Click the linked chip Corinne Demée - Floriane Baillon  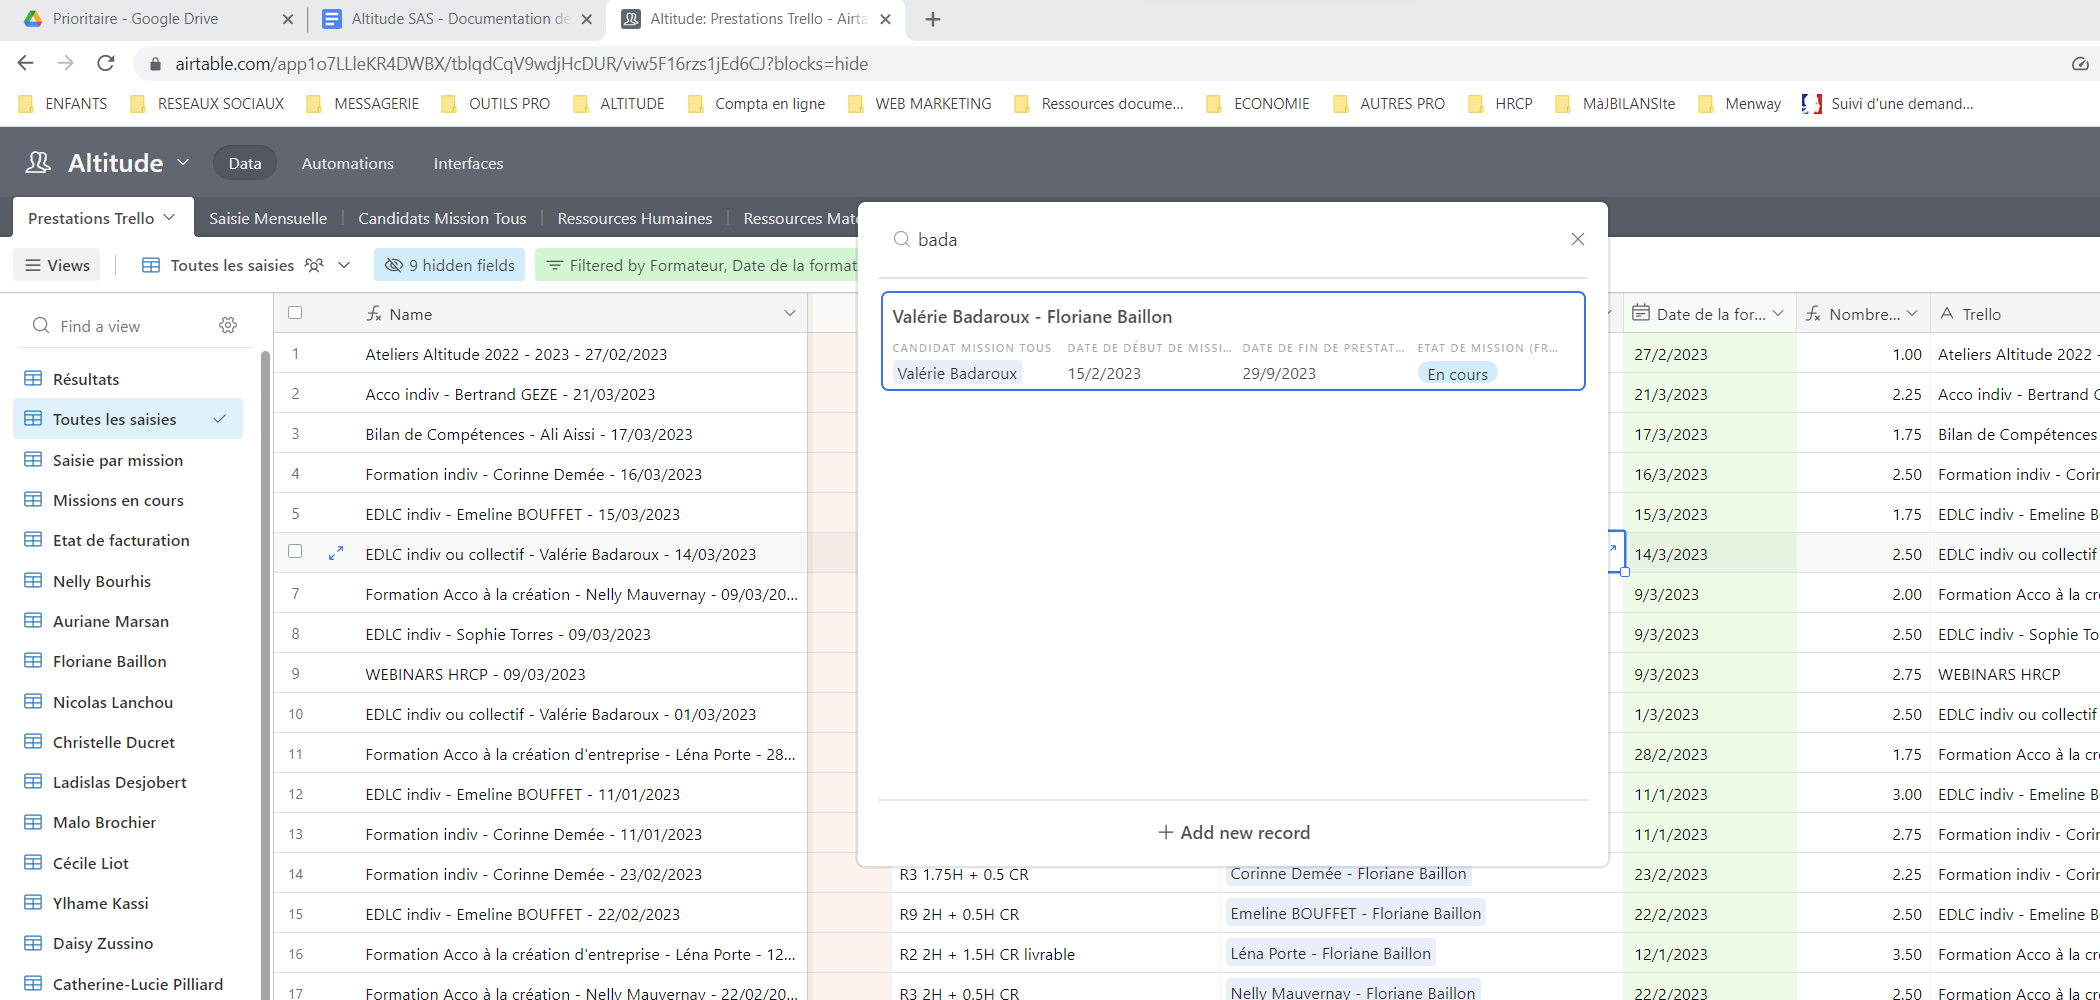pyautogui.click(x=1348, y=873)
